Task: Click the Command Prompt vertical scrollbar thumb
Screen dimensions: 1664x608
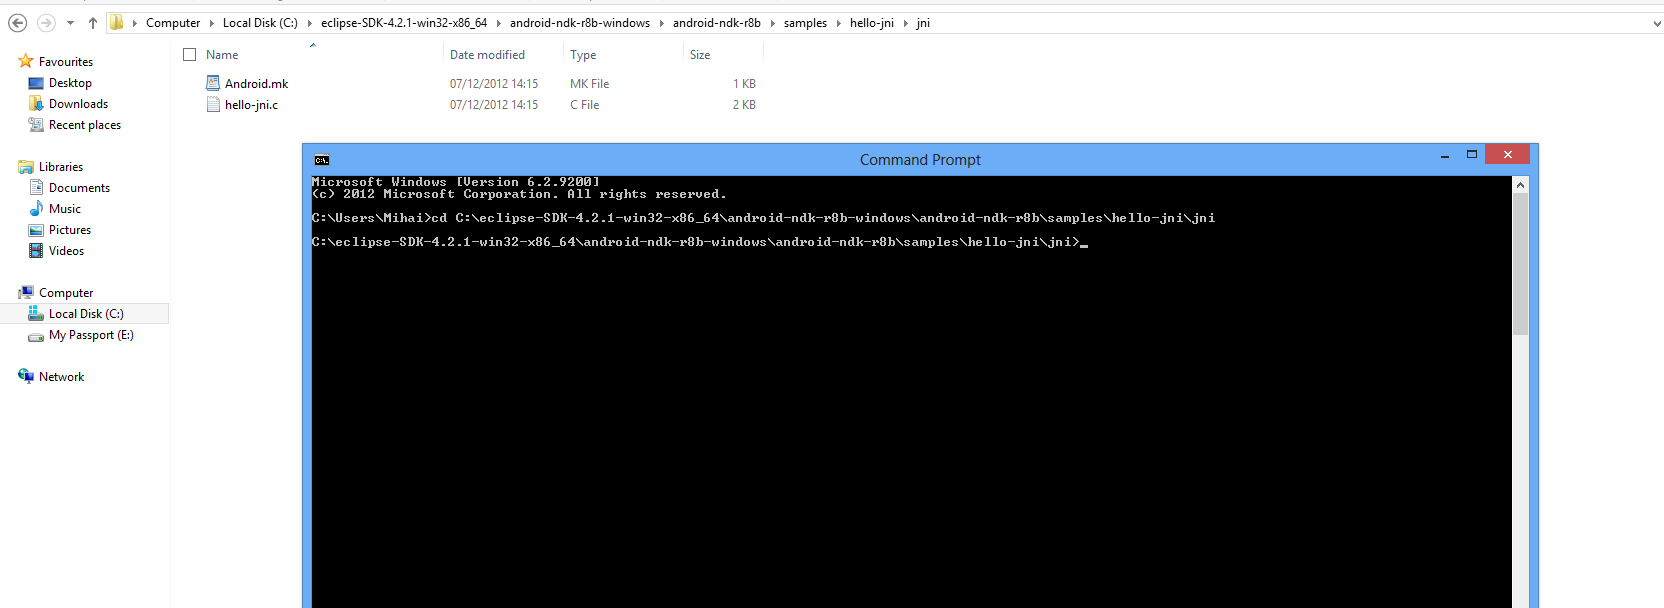Action: [x=1521, y=264]
